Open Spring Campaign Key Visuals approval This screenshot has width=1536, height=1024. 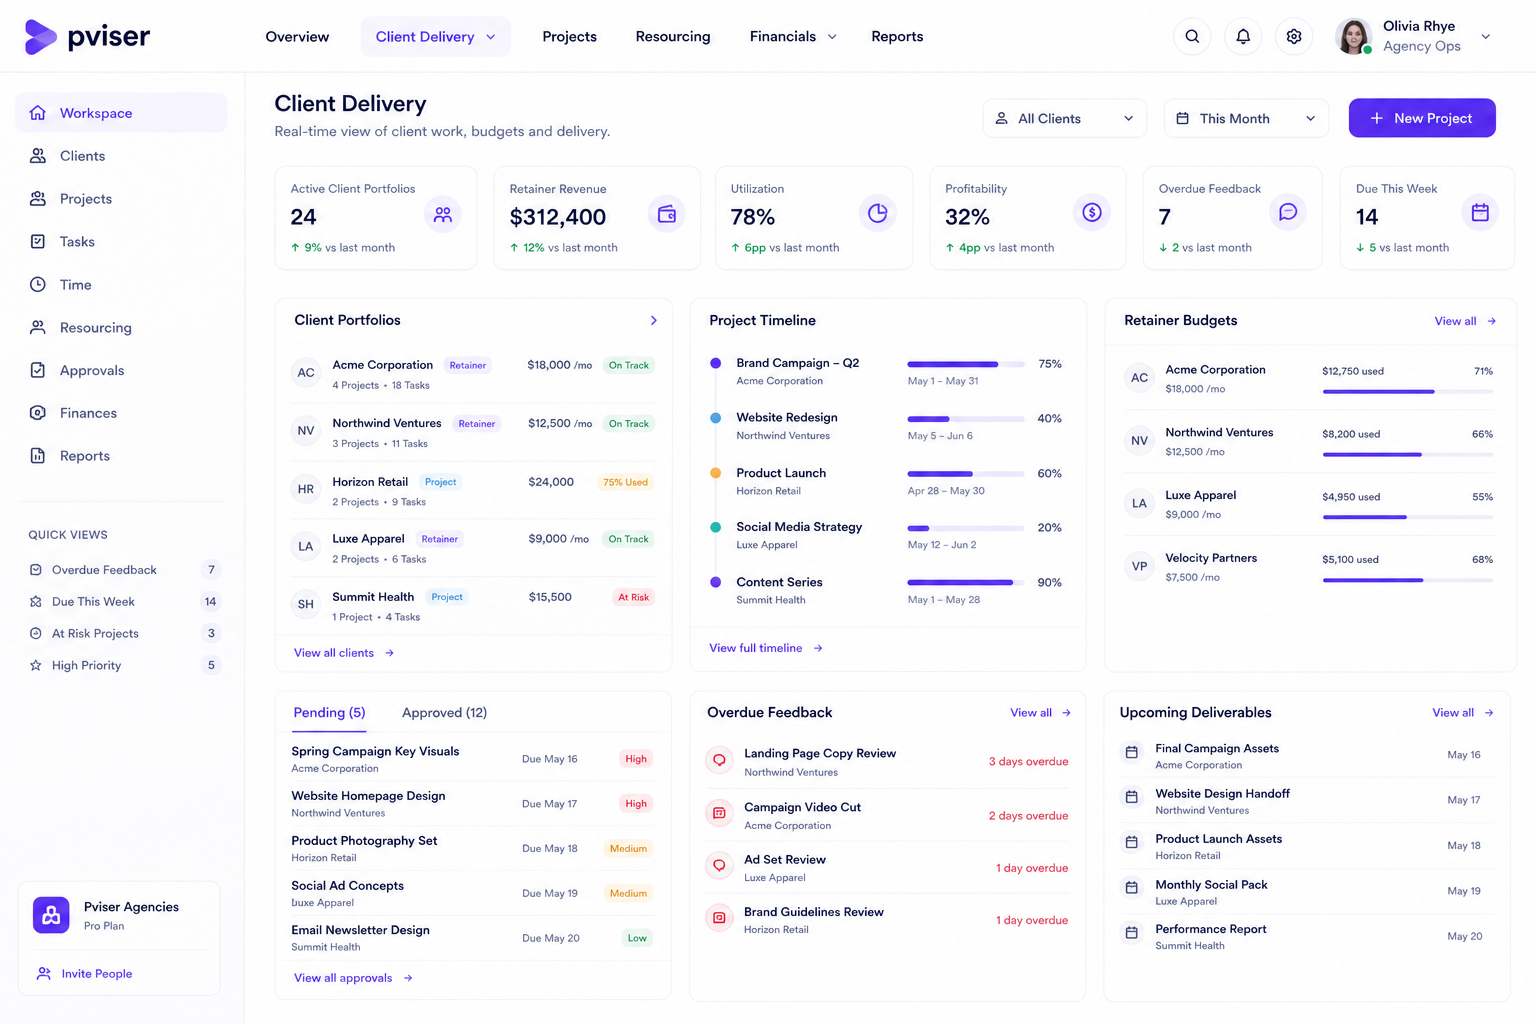pyautogui.click(x=473, y=759)
